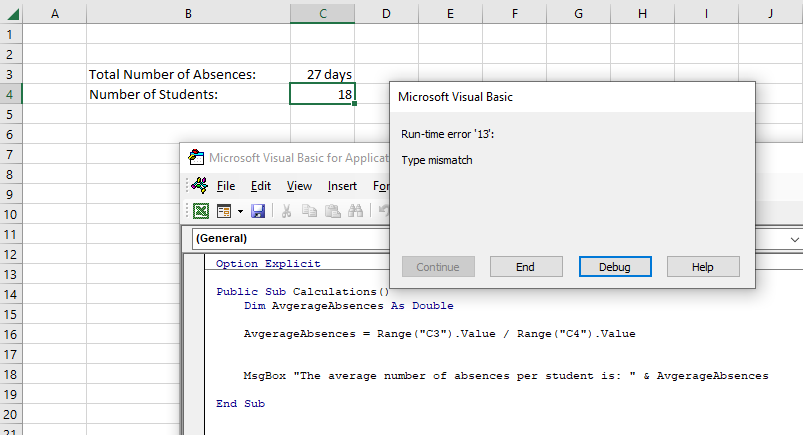The width and height of the screenshot is (803, 435).
Task: Click cell containing '27 days'
Action: (x=323, y=74)
